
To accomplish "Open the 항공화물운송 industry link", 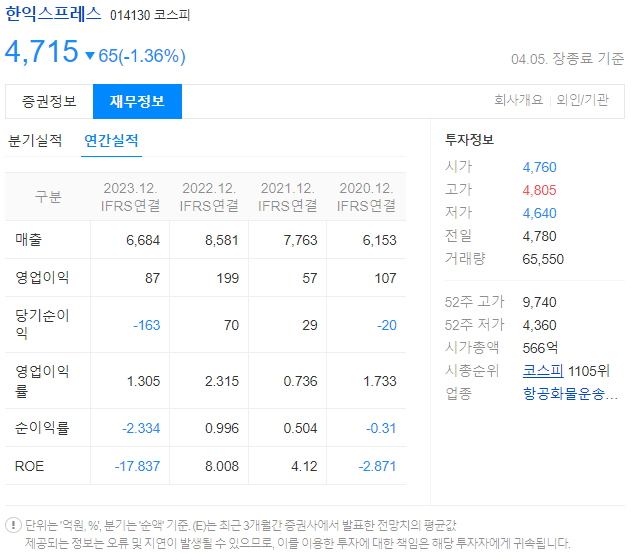I will coord(570,393).
